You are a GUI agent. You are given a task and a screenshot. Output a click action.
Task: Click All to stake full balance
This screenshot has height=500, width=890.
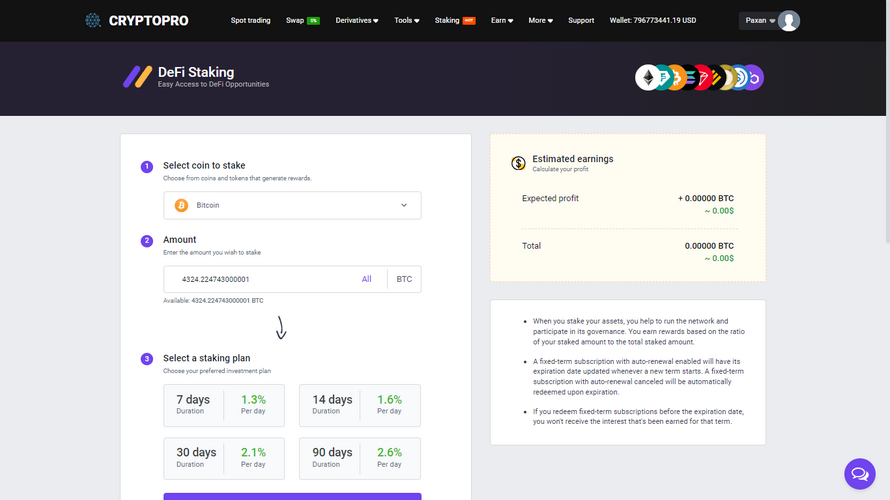coord(367,279)
